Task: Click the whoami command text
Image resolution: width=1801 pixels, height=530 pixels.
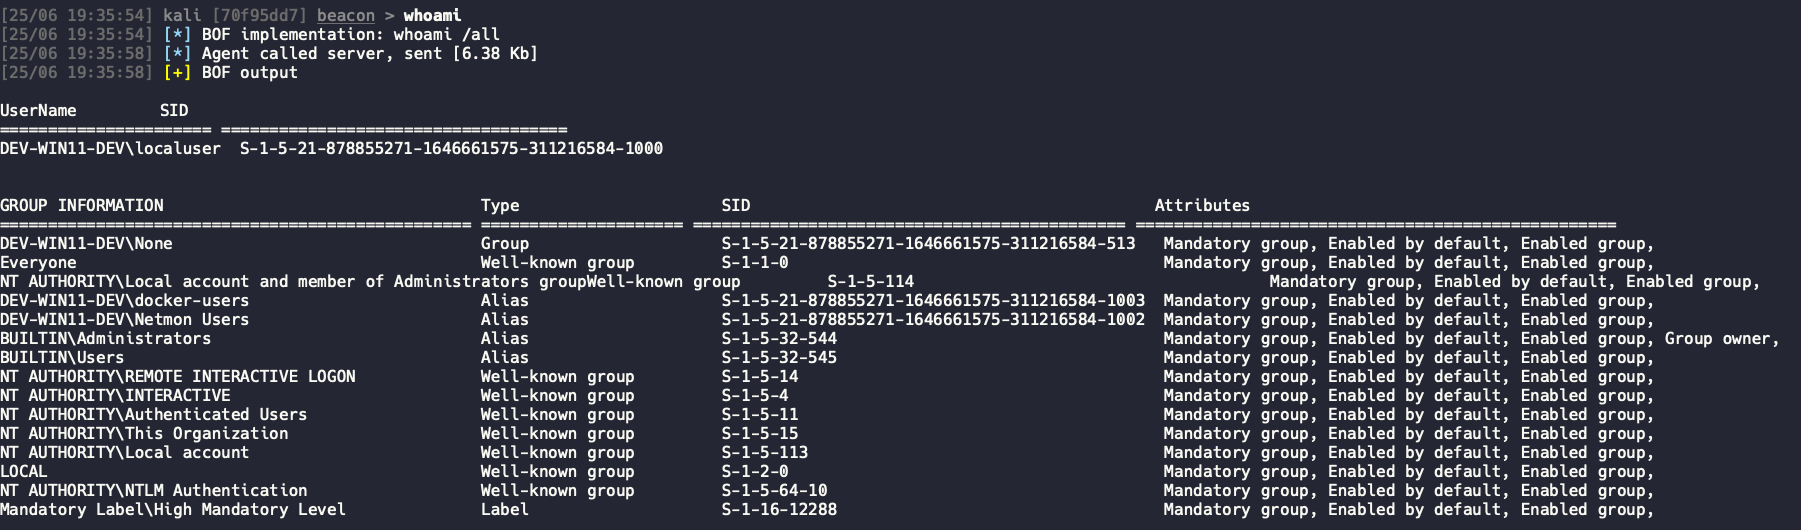Action: (x=432, y=15)
